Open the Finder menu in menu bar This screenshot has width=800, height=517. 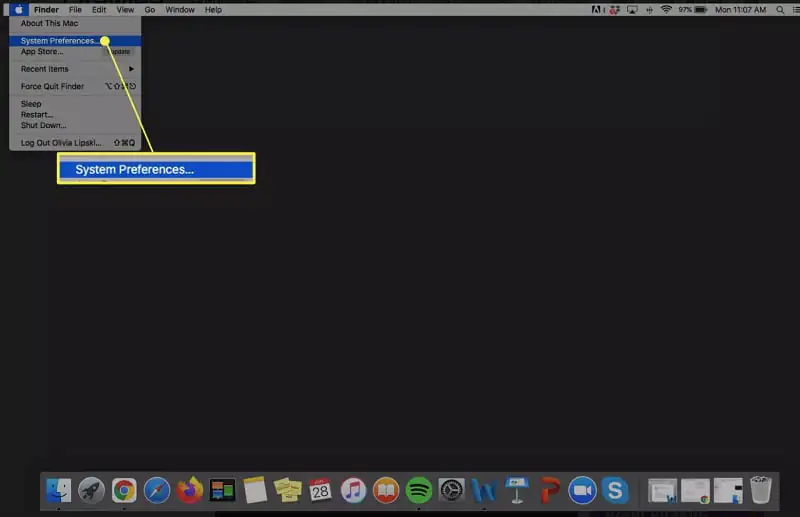46,10
